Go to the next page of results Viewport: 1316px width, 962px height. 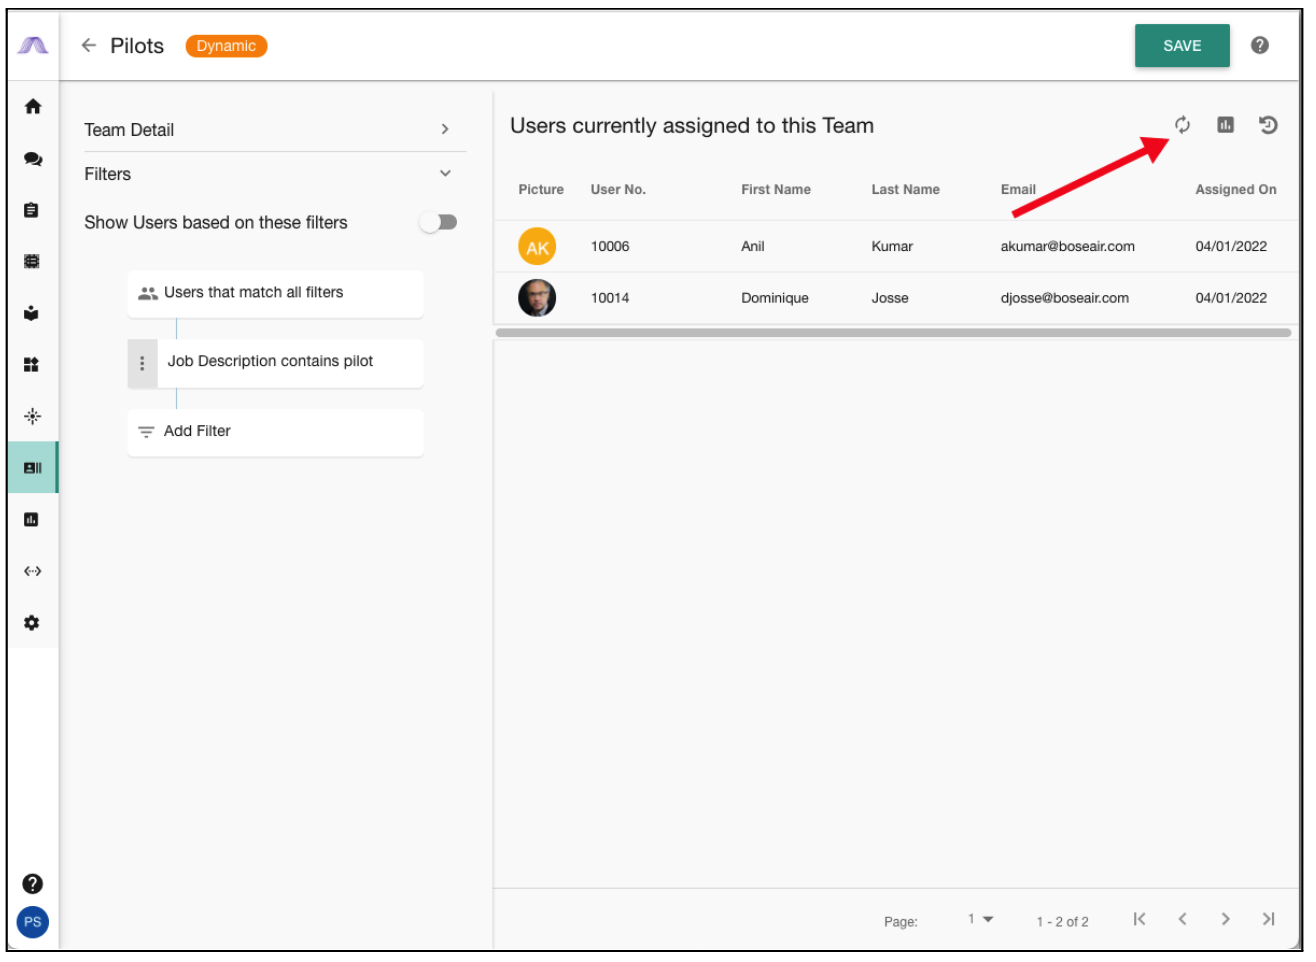point(1225,919)
